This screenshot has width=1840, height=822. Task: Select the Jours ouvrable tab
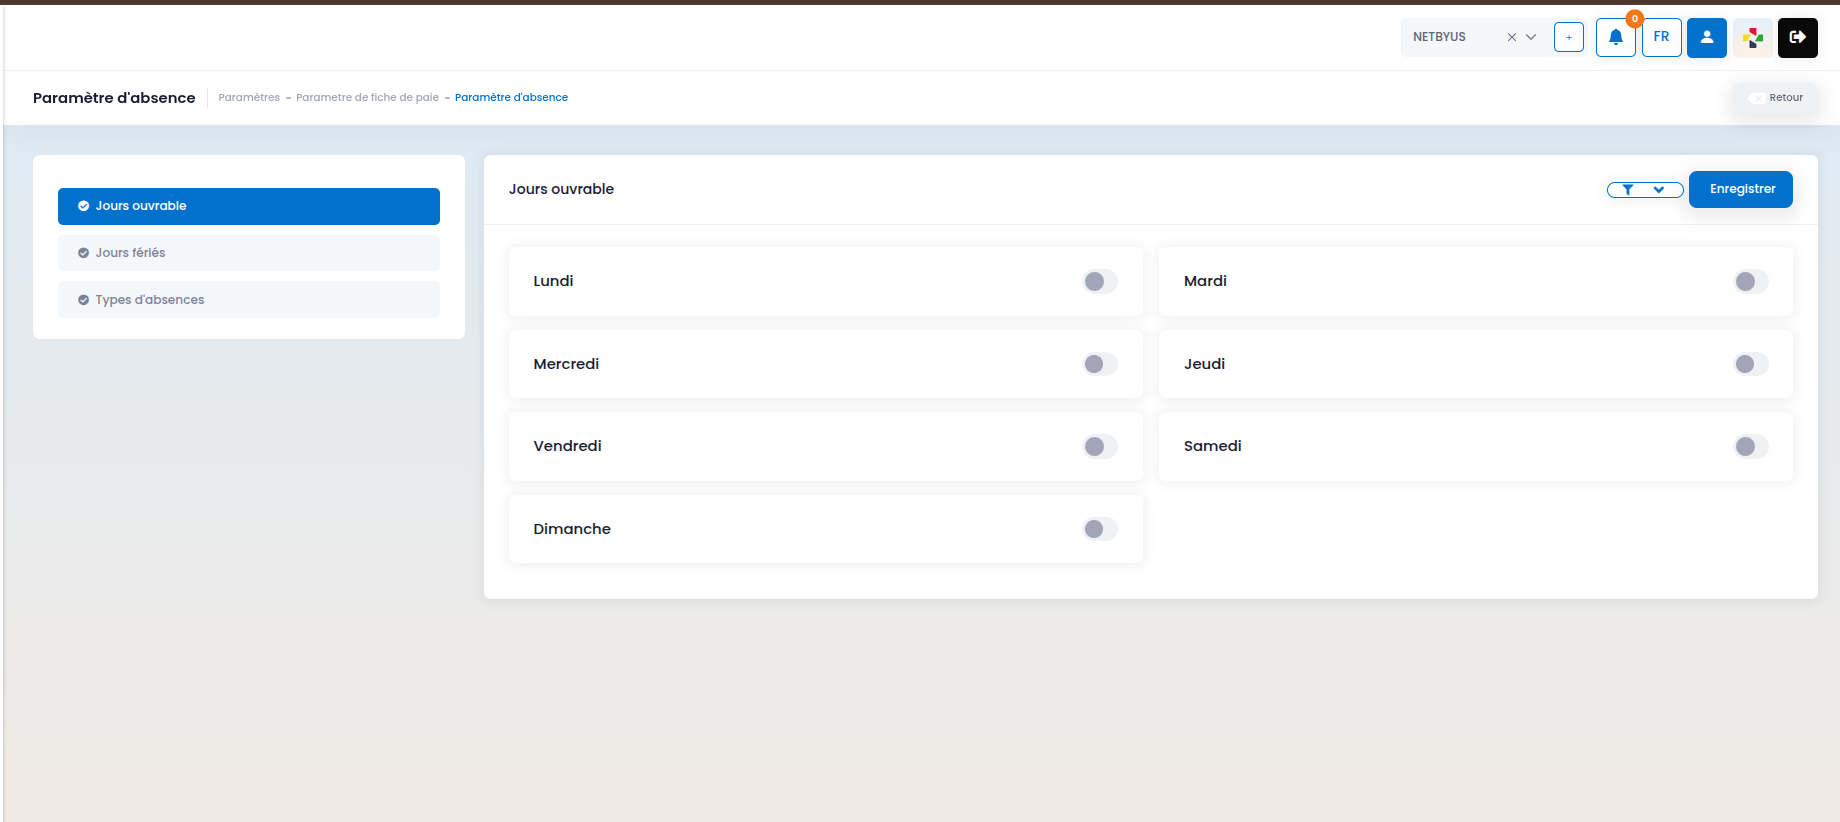click(249, 206)
